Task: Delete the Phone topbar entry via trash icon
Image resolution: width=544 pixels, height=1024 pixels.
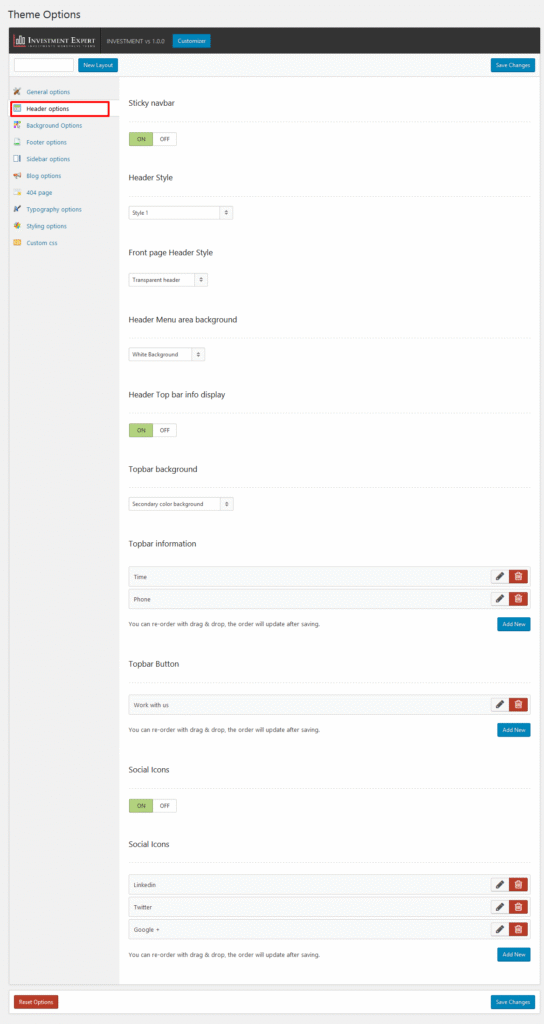Action: (518, 598)
